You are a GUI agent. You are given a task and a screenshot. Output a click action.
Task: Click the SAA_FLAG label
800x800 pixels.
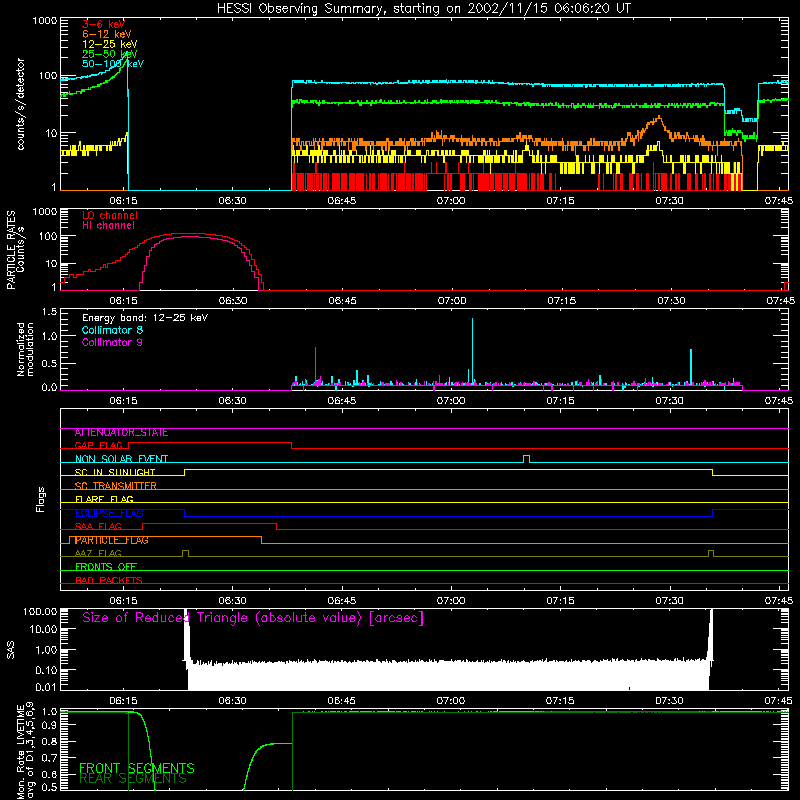tap(98, 527)
